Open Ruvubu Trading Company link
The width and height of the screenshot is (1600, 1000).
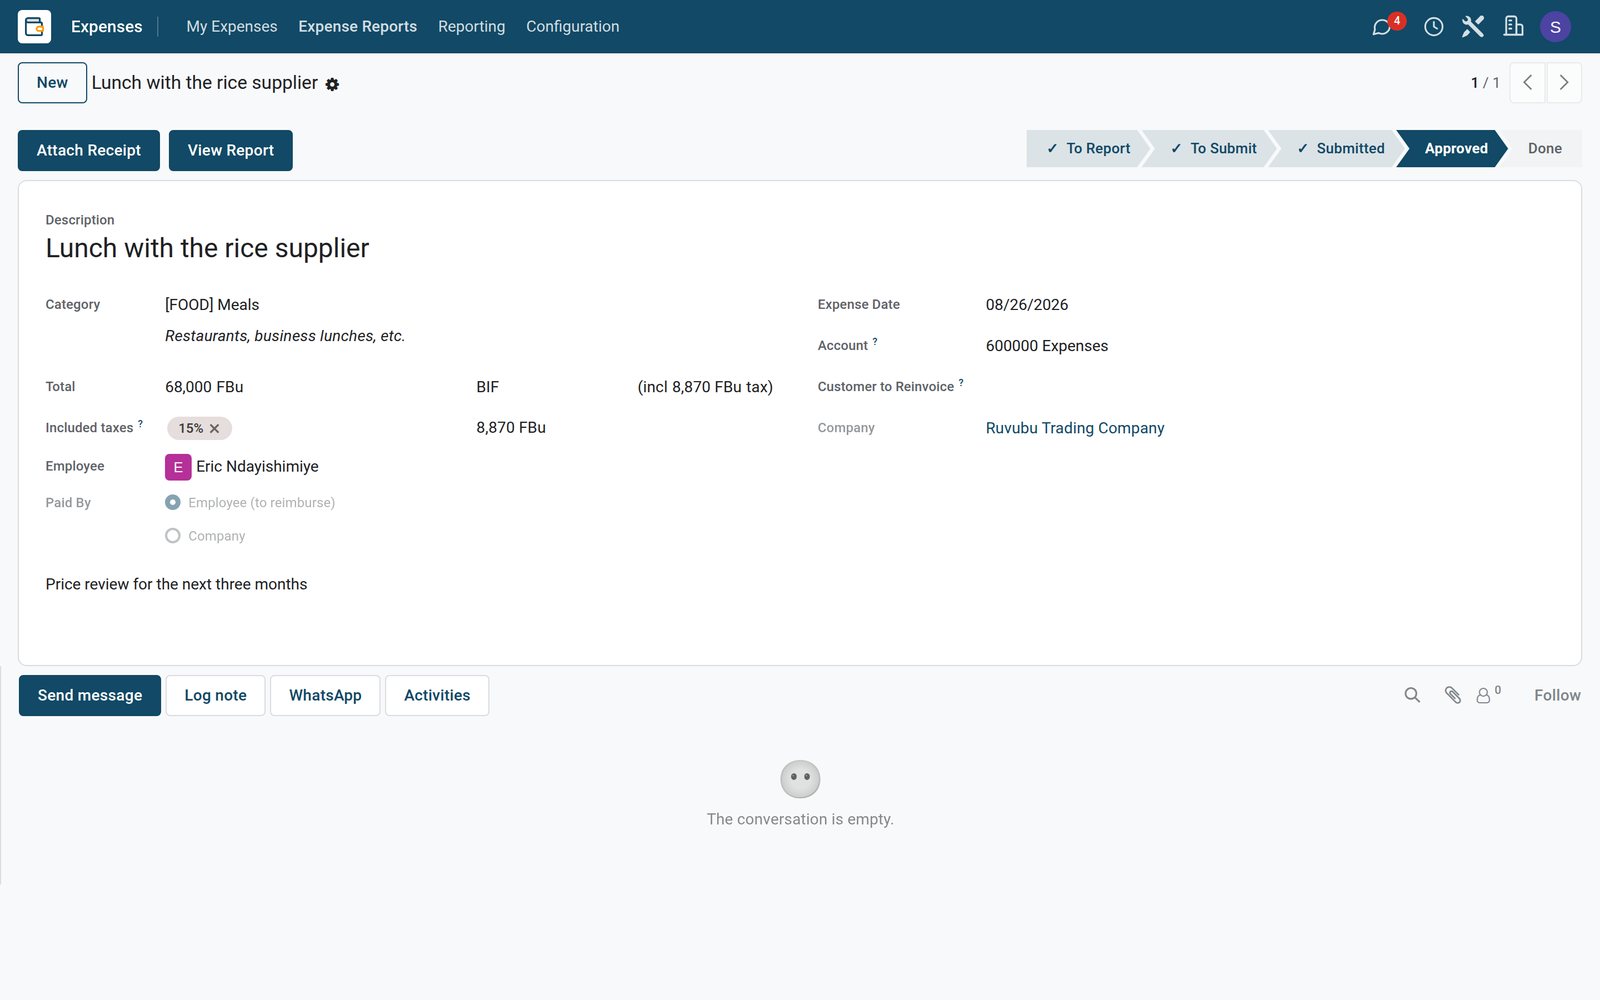1075,428
